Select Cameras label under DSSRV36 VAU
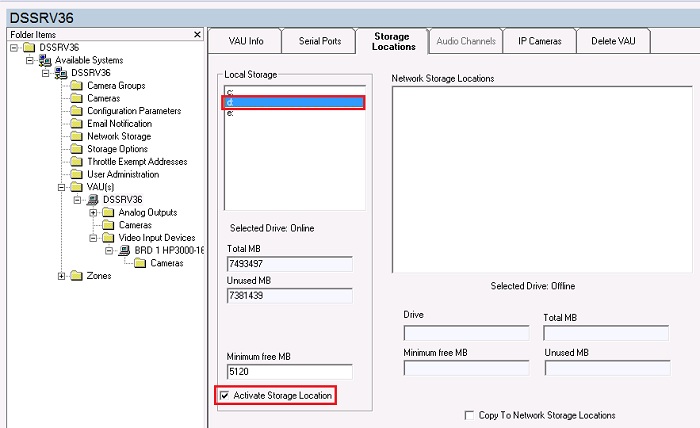Screen dimensions: 700x428 click(x=135, y=225)
